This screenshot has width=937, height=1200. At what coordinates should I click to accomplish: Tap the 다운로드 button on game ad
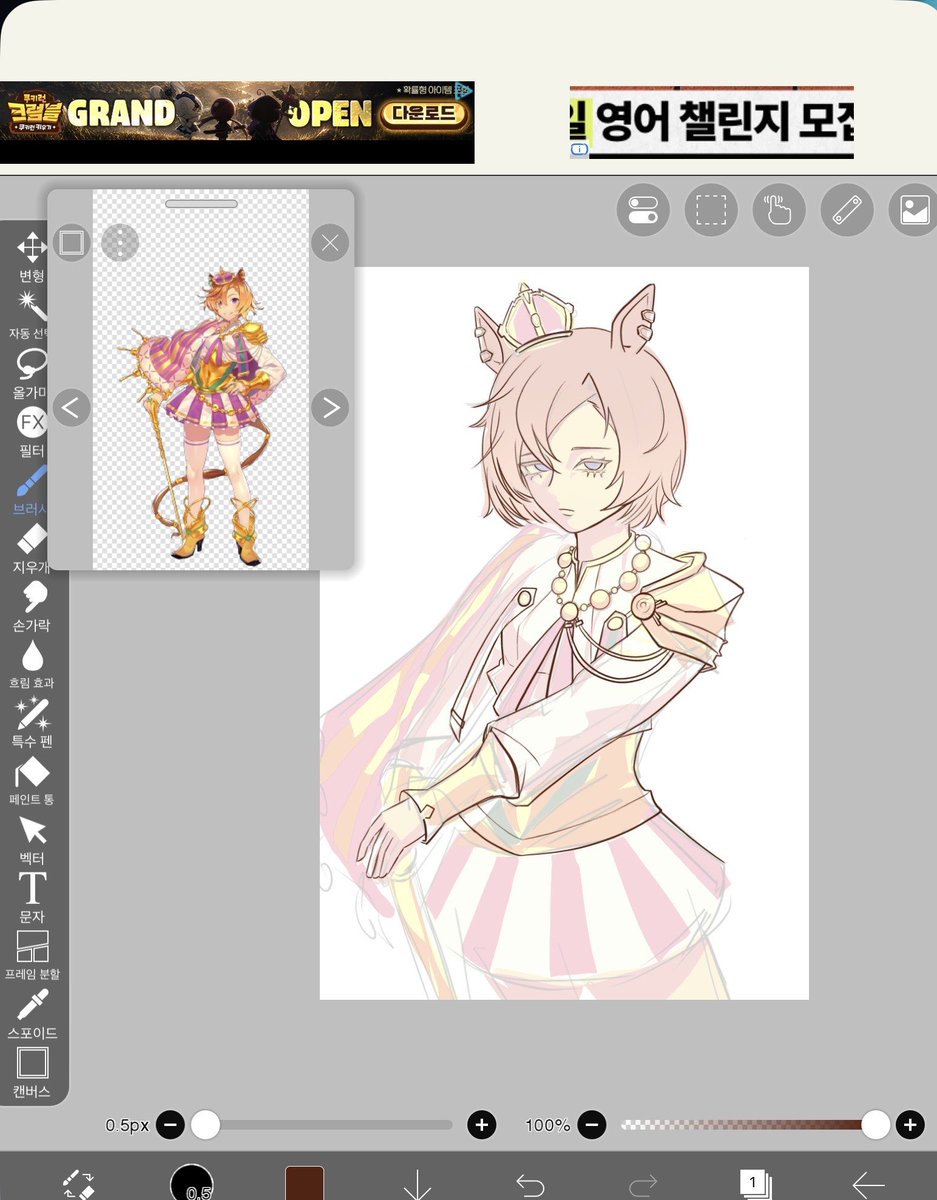click(424, 114)
